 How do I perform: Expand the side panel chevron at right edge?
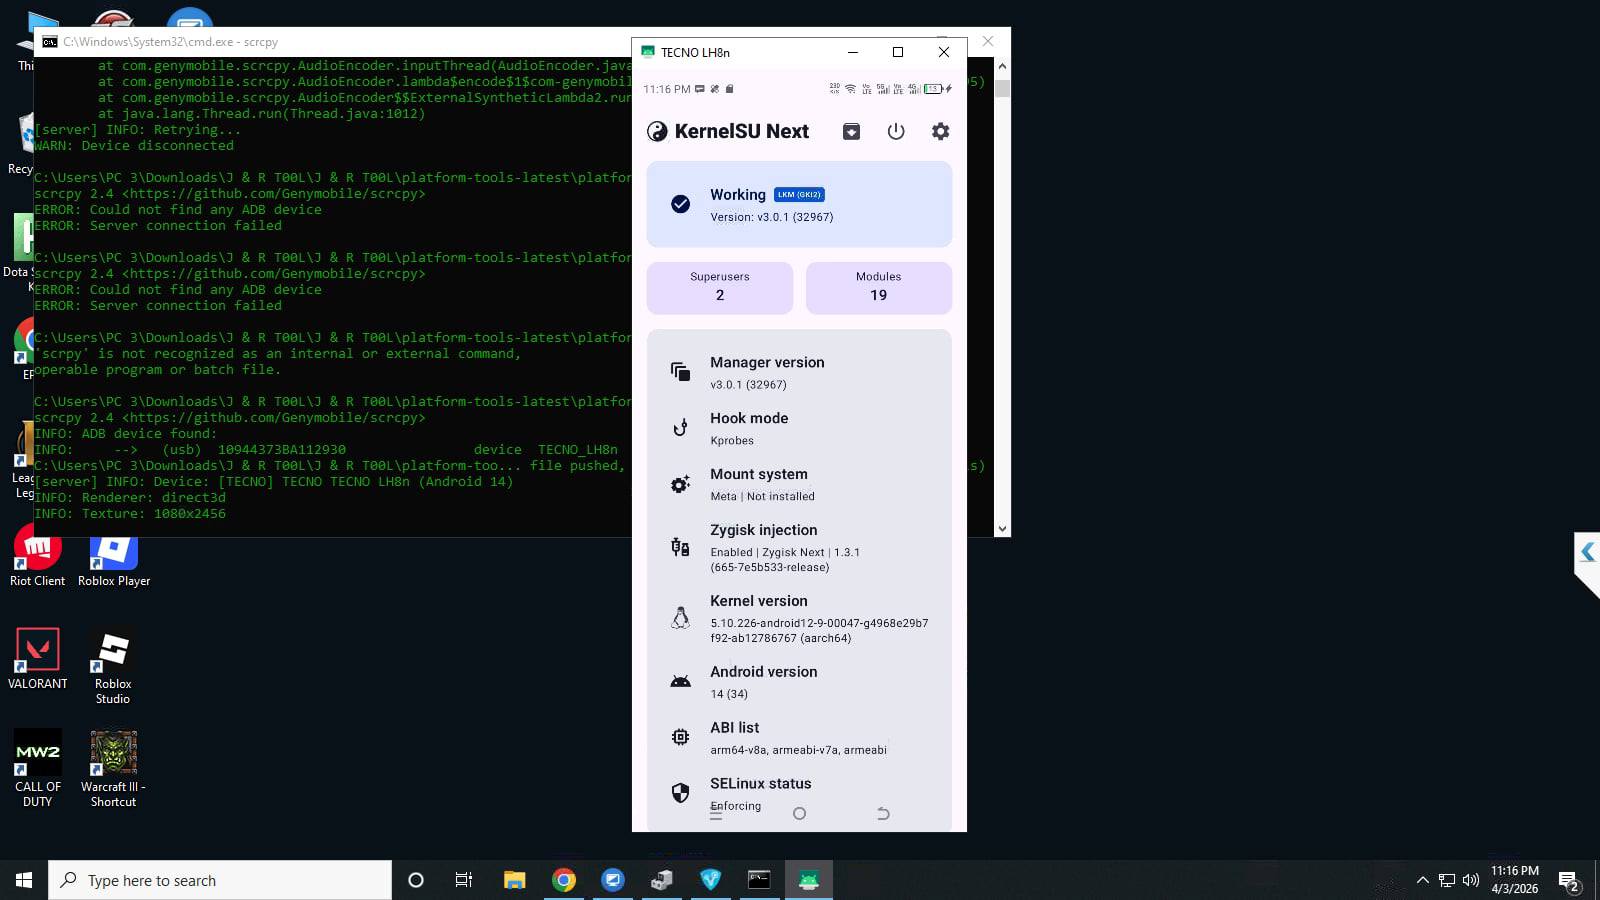1587,552
